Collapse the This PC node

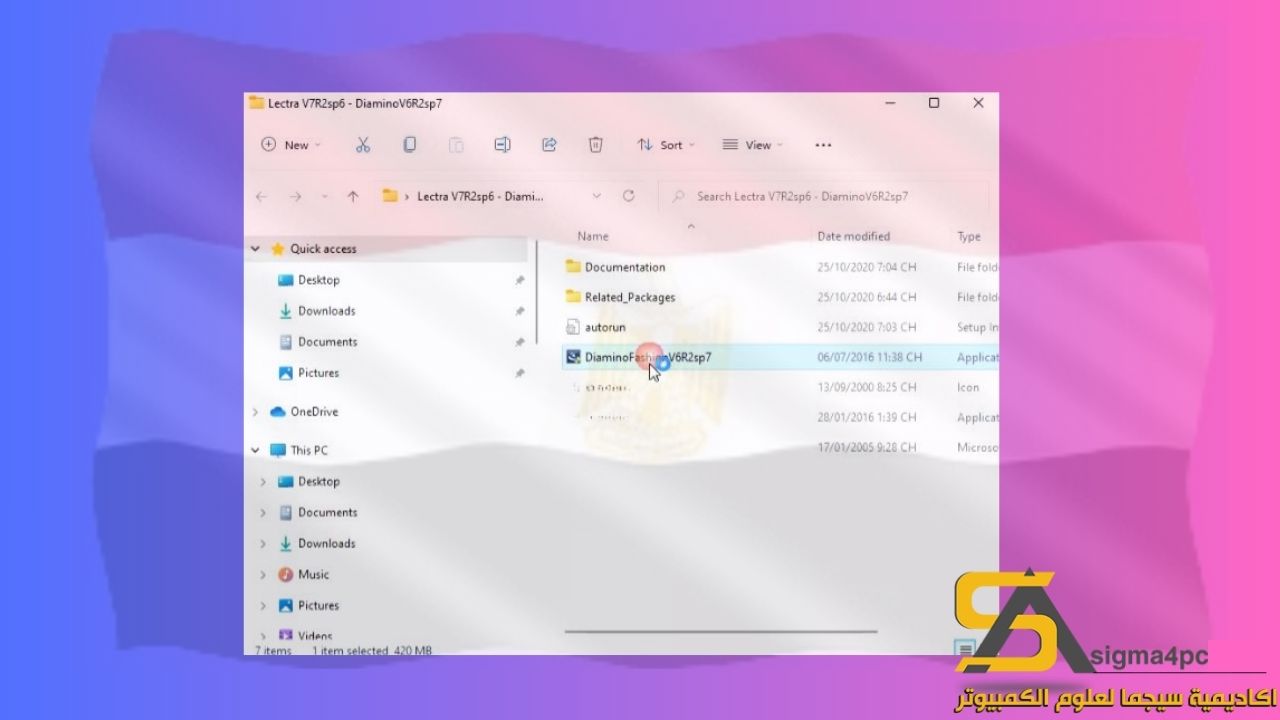coord(256,451)
